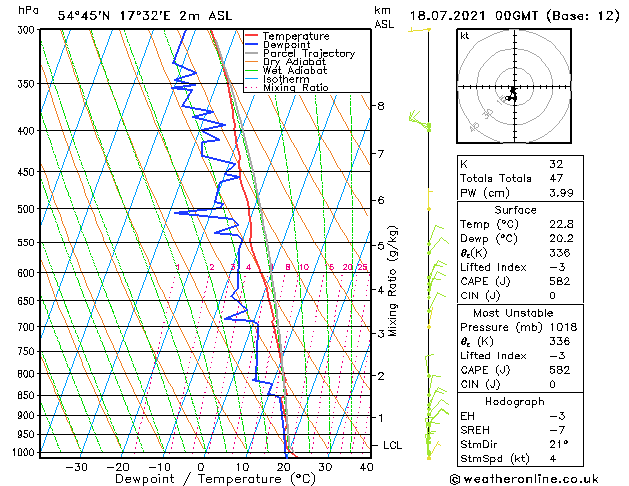This screenshot has width=629, height=486.
Task: Click the '600' hPa pressure label
Action: click(x=28, y=273)
